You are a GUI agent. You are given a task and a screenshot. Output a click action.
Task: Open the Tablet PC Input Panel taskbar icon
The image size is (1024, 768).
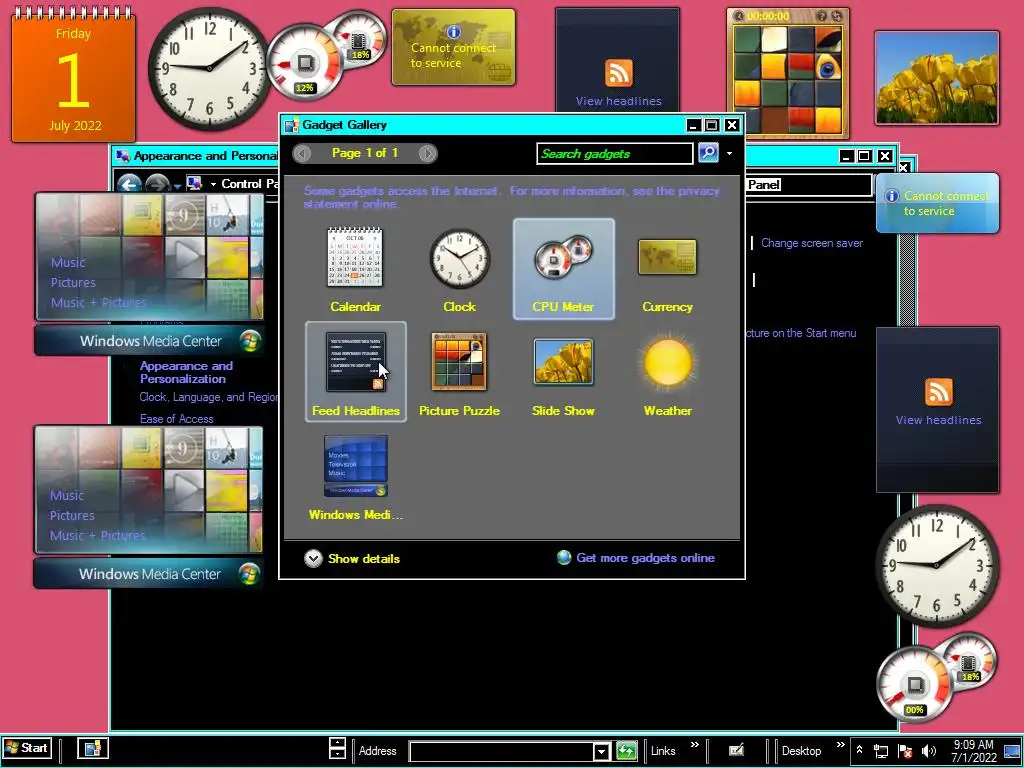pos(736,750)
